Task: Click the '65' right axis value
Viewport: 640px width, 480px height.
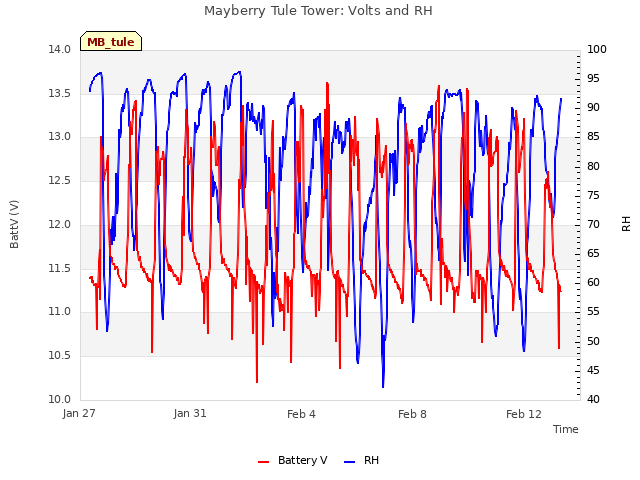Action: [593, 253]
